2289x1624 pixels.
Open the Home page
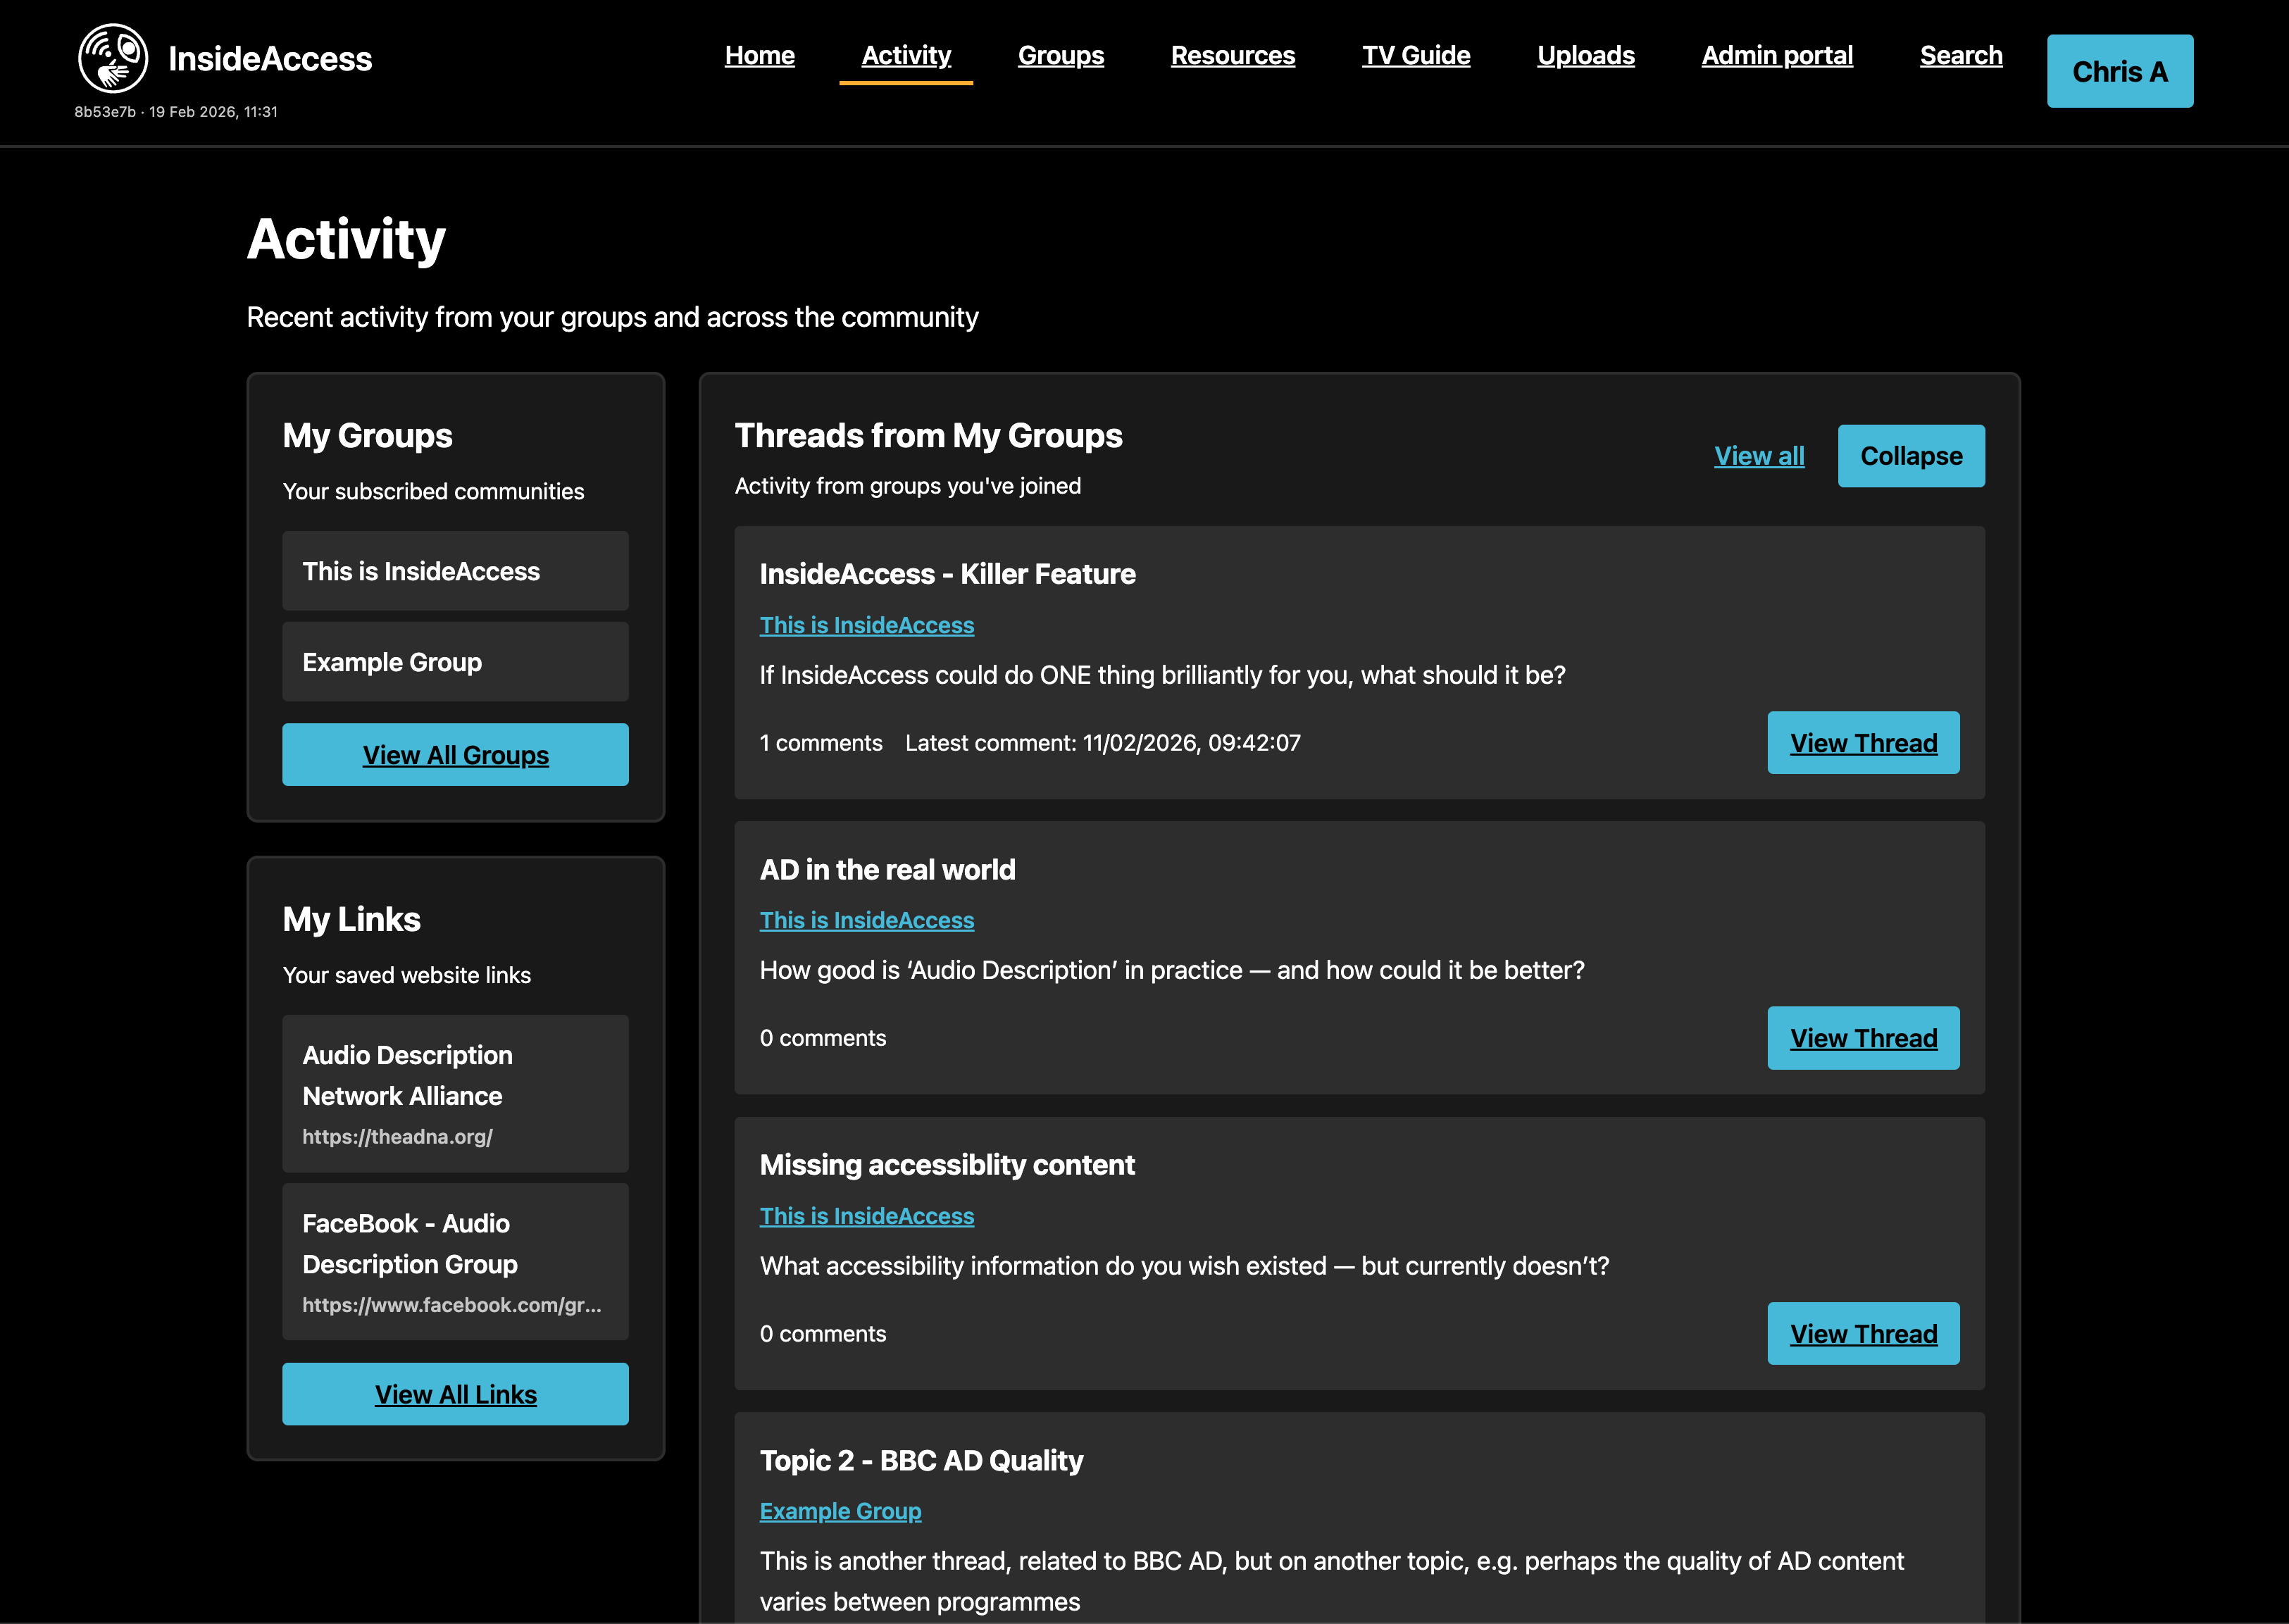(759, 56)
